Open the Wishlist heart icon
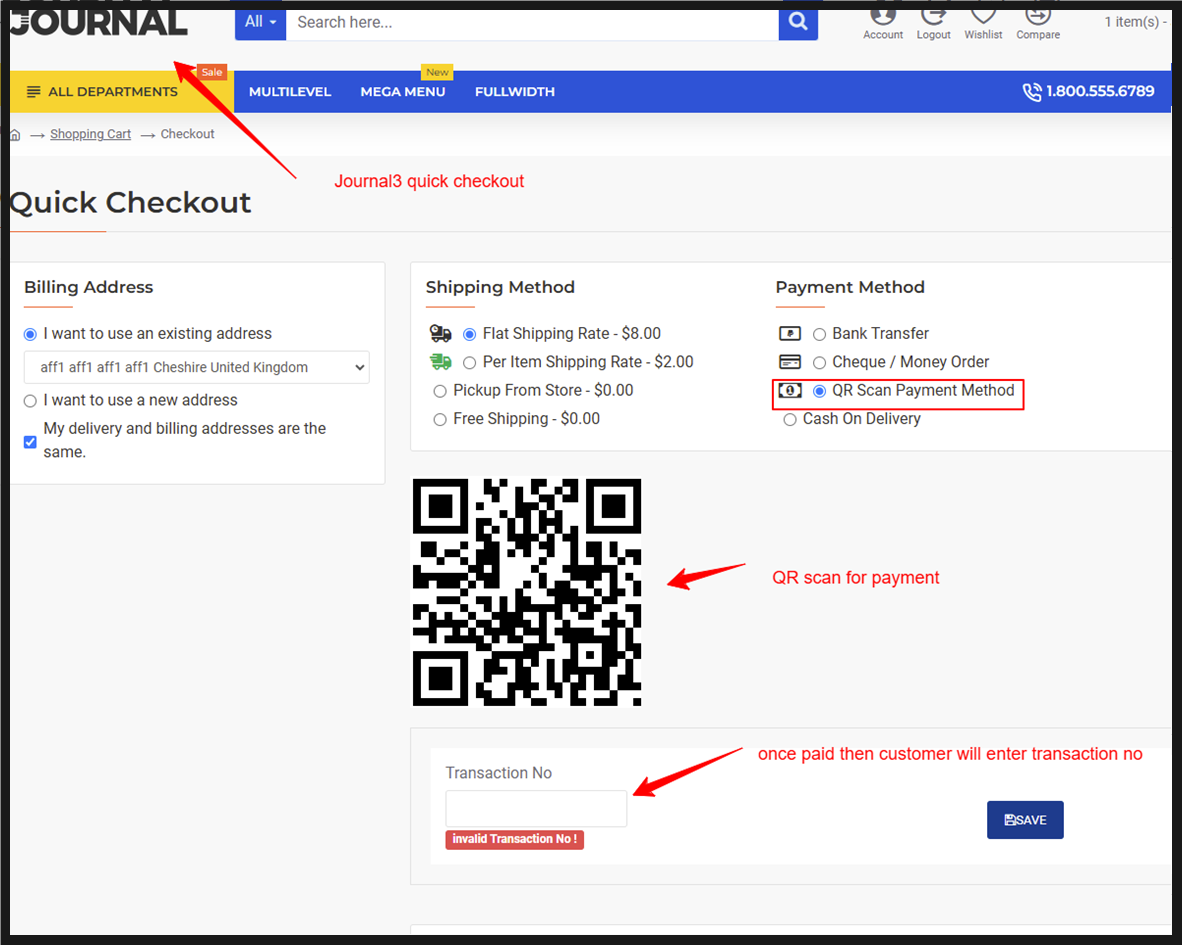Screen dimensions: 1182x945 (x=983, y=15)
